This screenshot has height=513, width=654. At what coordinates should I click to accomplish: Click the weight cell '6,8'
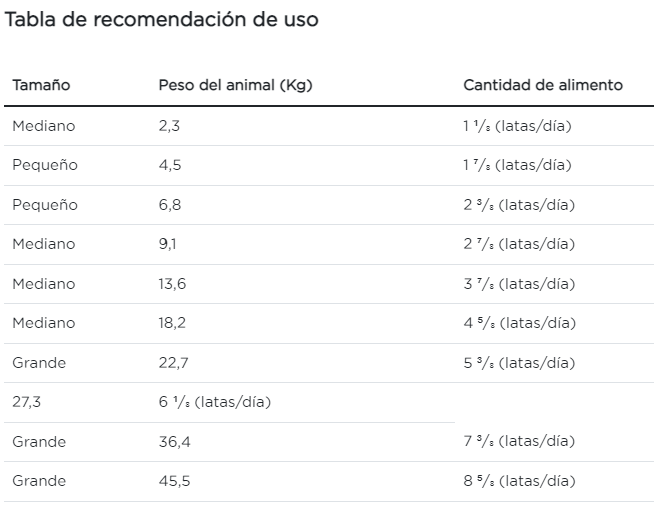coord(170,205)
